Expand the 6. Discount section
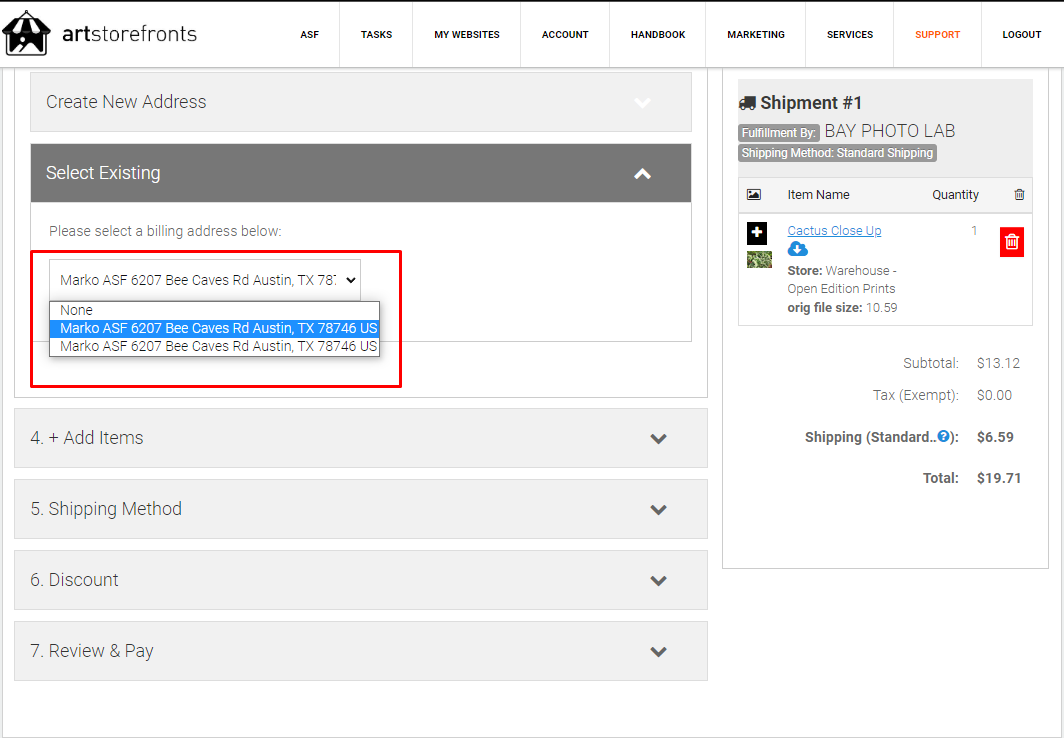1064x738 pixels. click(361, 580)
